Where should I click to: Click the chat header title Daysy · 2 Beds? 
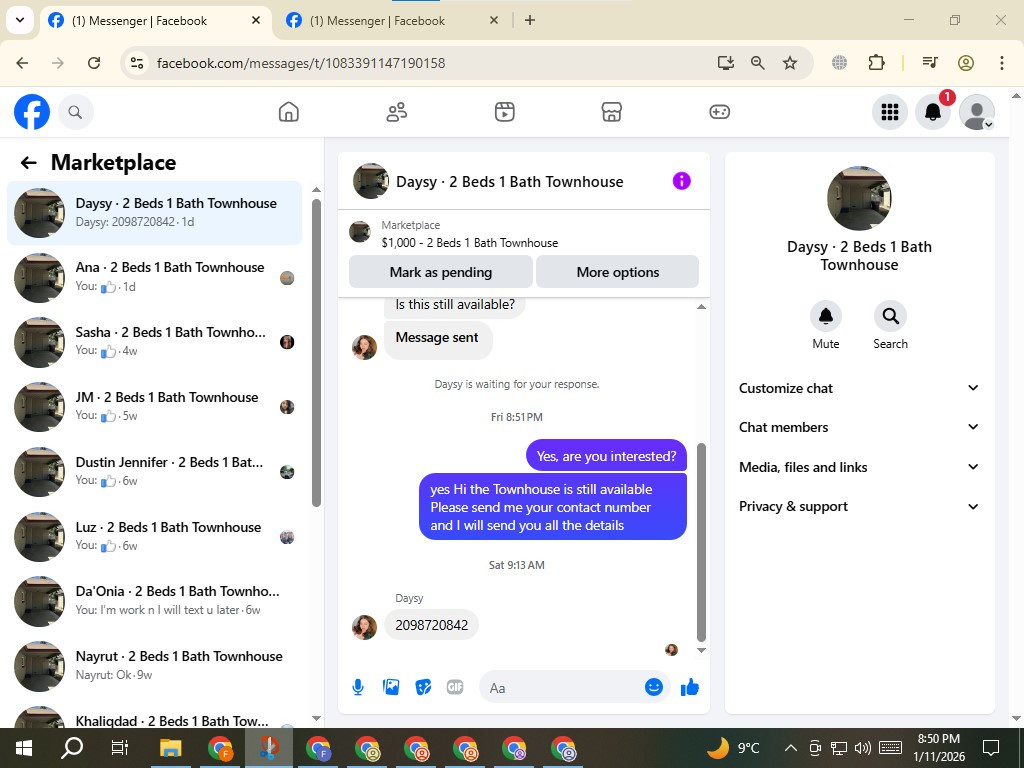509,182
